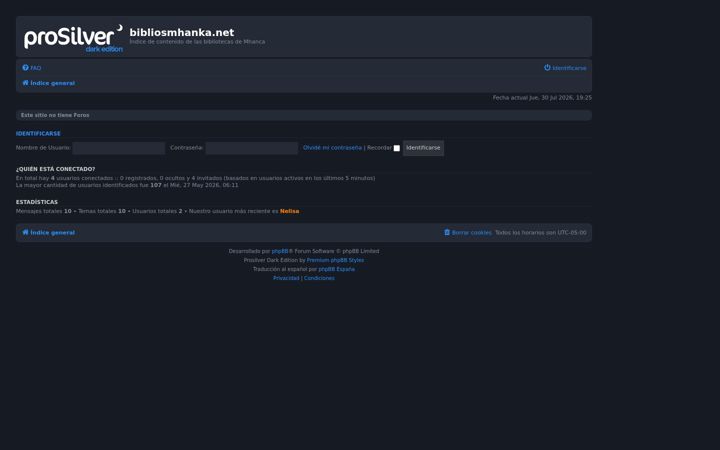Open Nelisa user profile link
Screen dimensions: 720x450
click(289, 211)
